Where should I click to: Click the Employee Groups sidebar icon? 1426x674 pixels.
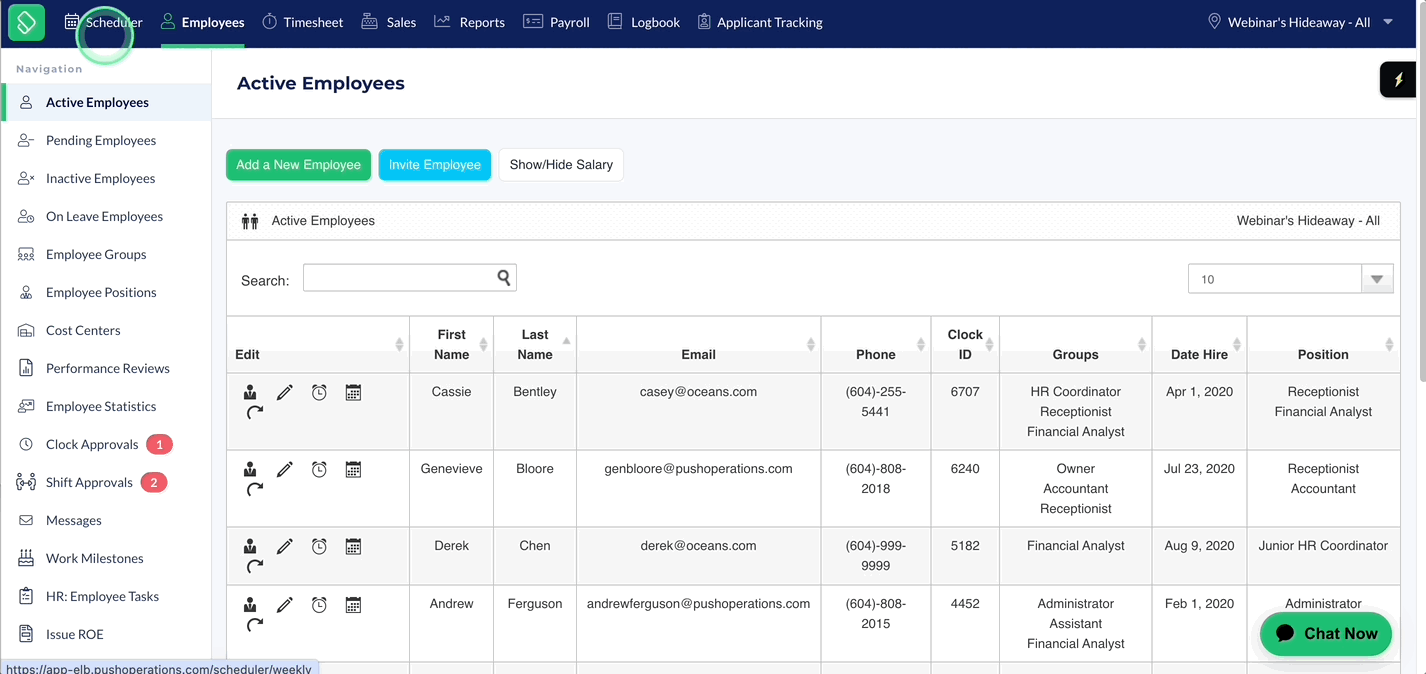tap(26, 254)
